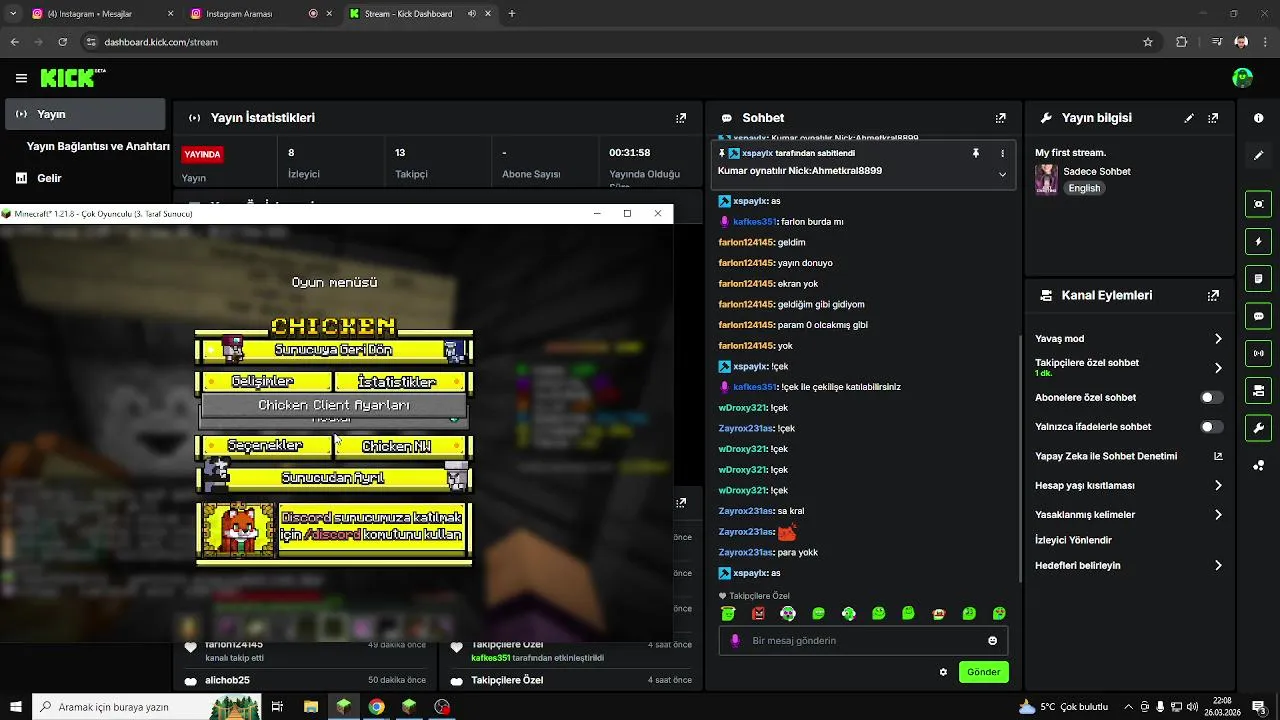
Task: Reload the dashboard page
Action: click(x=62, y=42)
